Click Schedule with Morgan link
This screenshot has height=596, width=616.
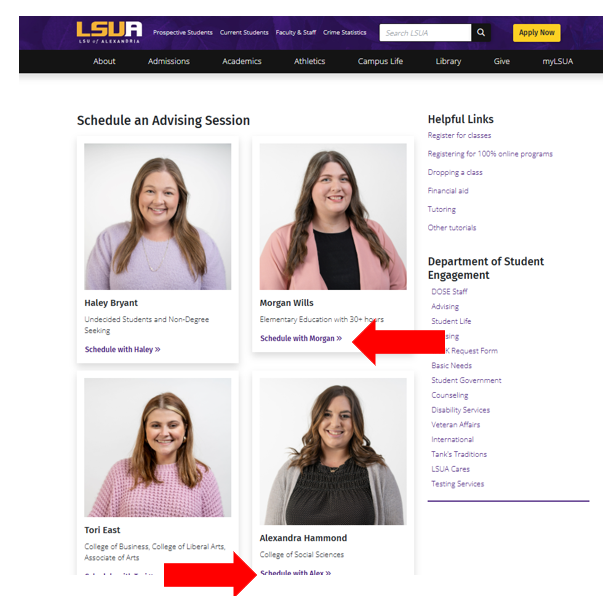tap(301, 338)
